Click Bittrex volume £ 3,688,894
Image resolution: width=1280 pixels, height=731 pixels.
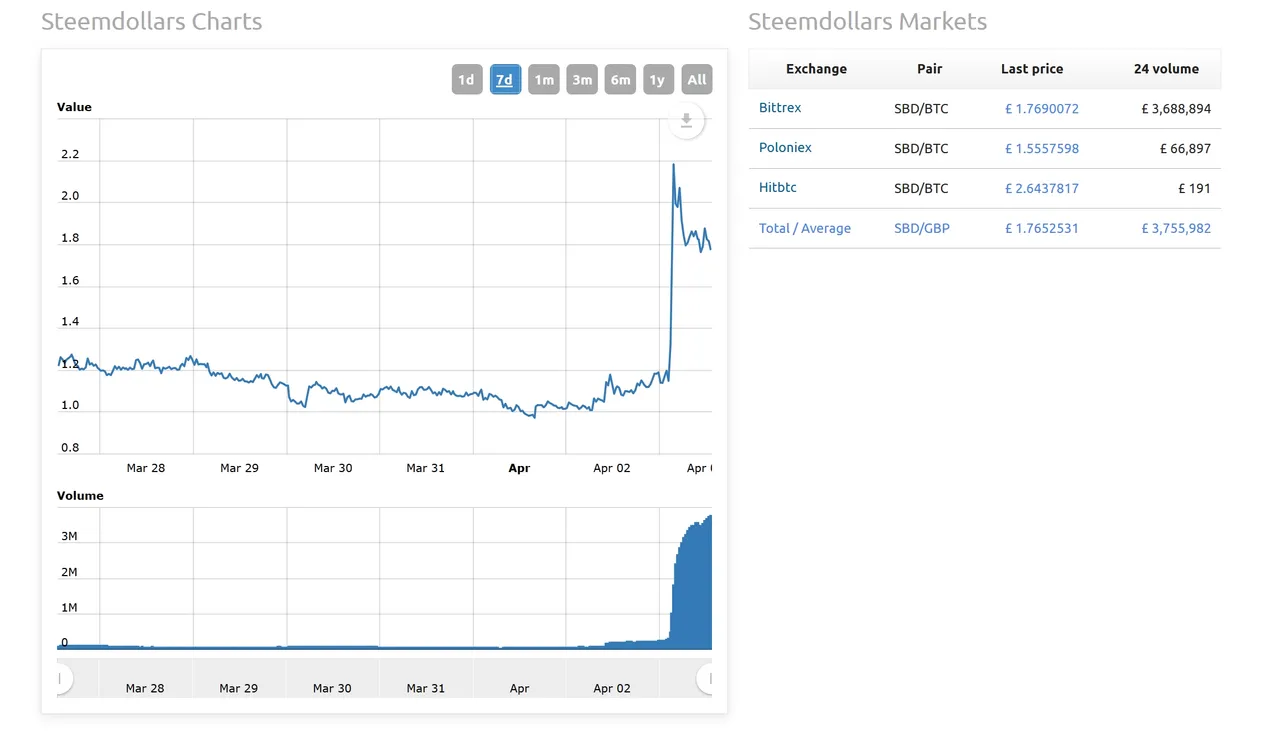(1176, 108)
